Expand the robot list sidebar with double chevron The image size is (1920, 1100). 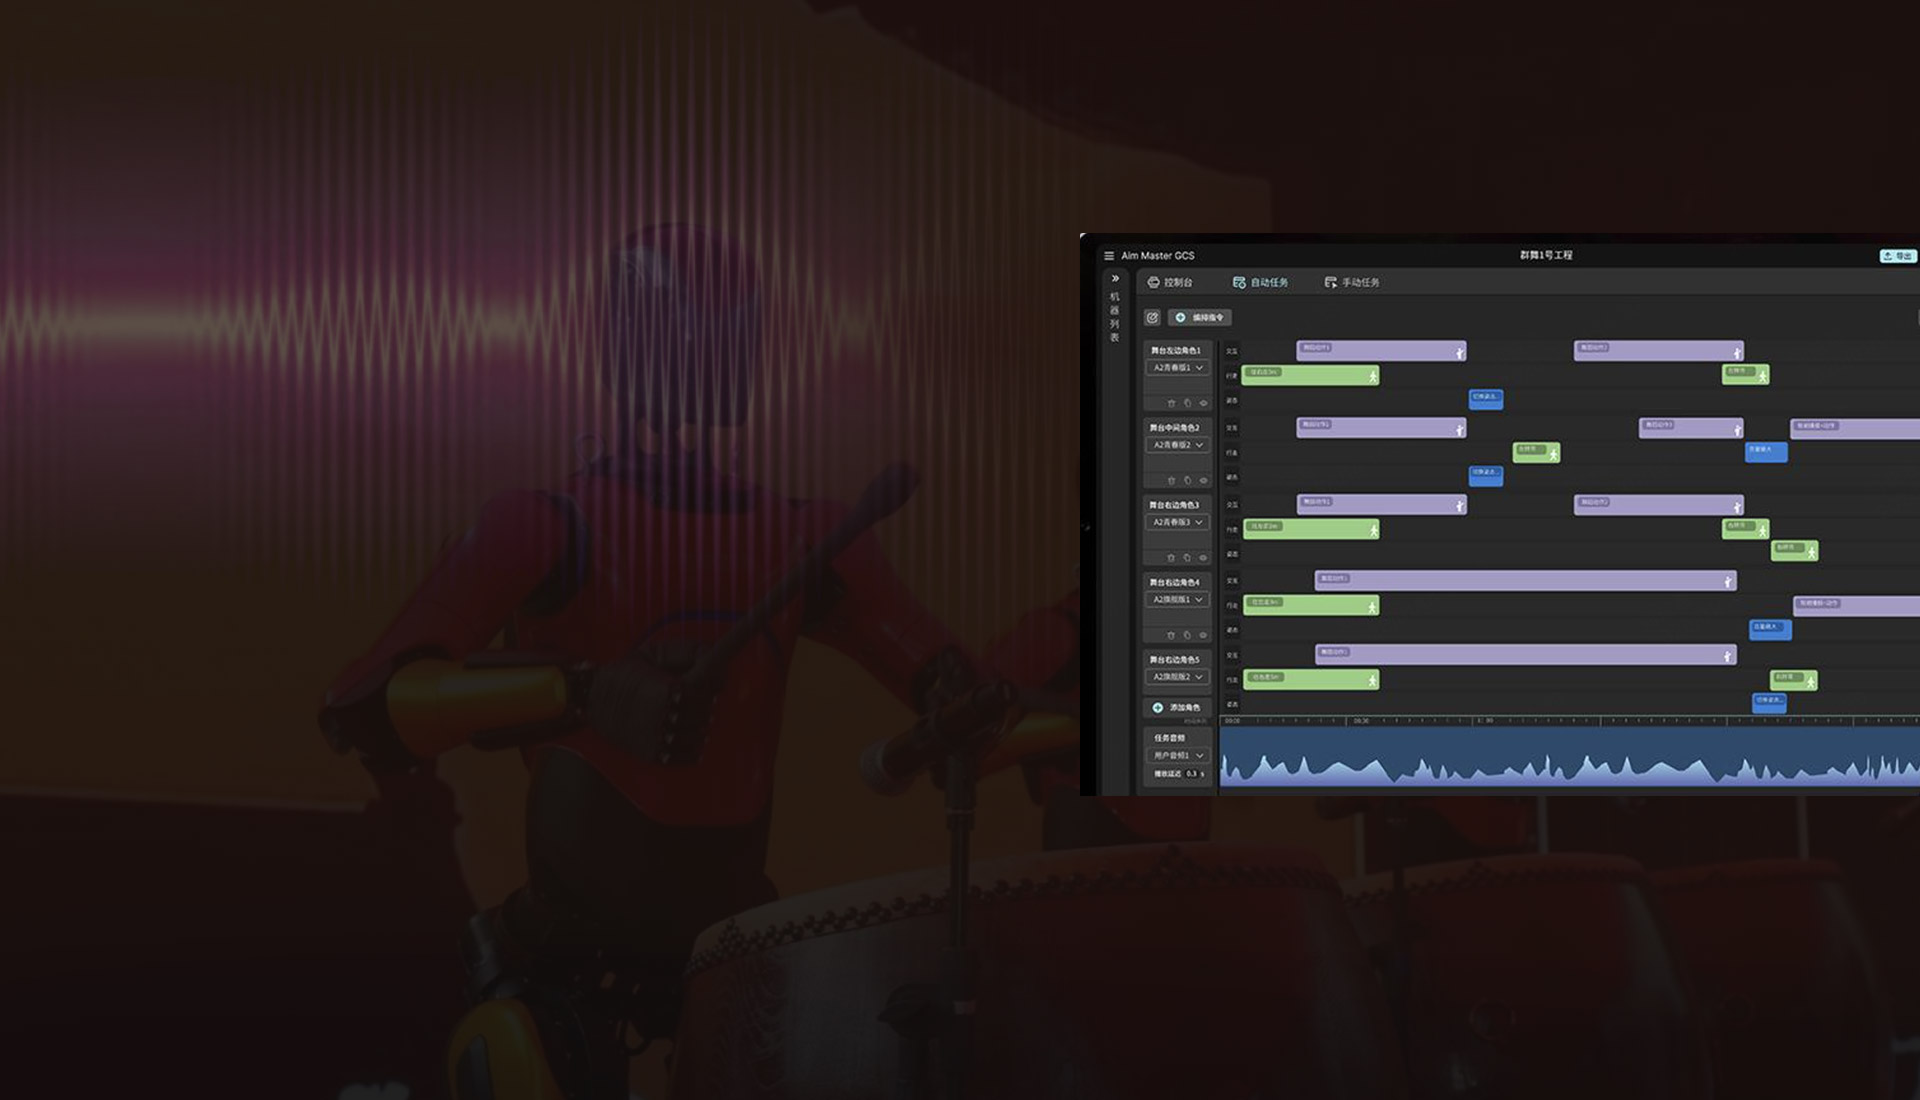coord(1115,279)
